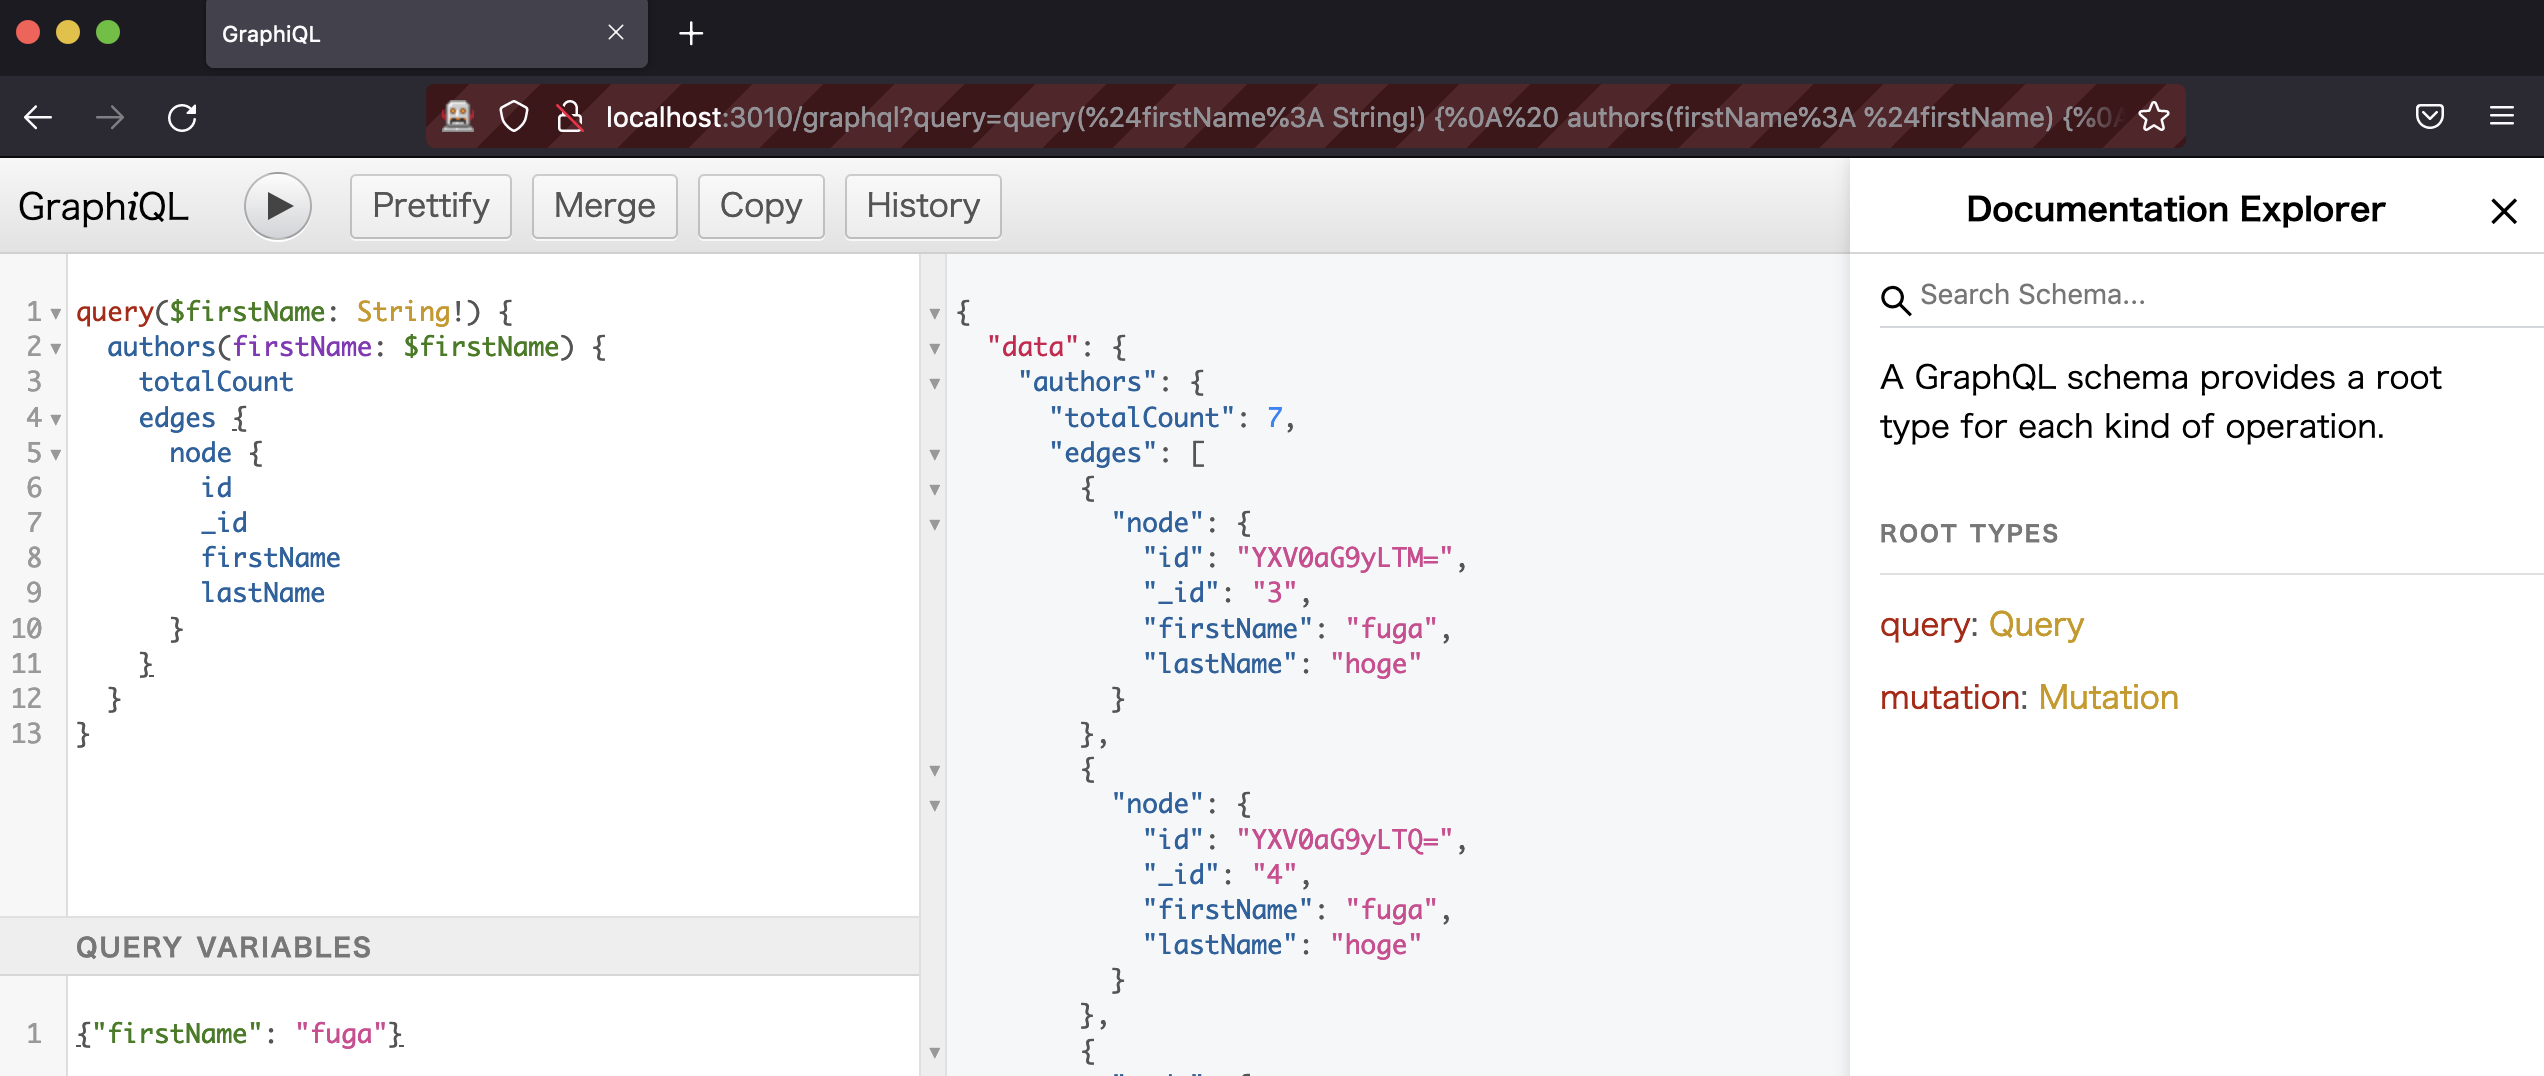This screenshot has height=1076, width=2544.
Task: Click the address bar URL
Action: point(1365,117)
